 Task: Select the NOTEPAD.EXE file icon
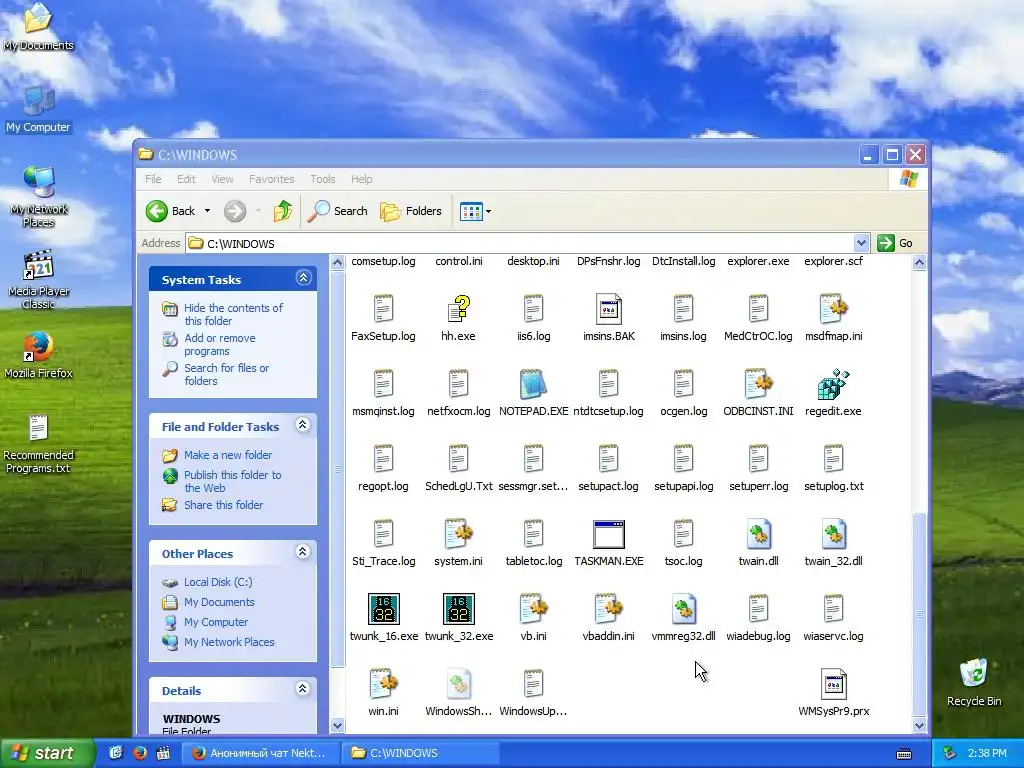tap(533, 384)
